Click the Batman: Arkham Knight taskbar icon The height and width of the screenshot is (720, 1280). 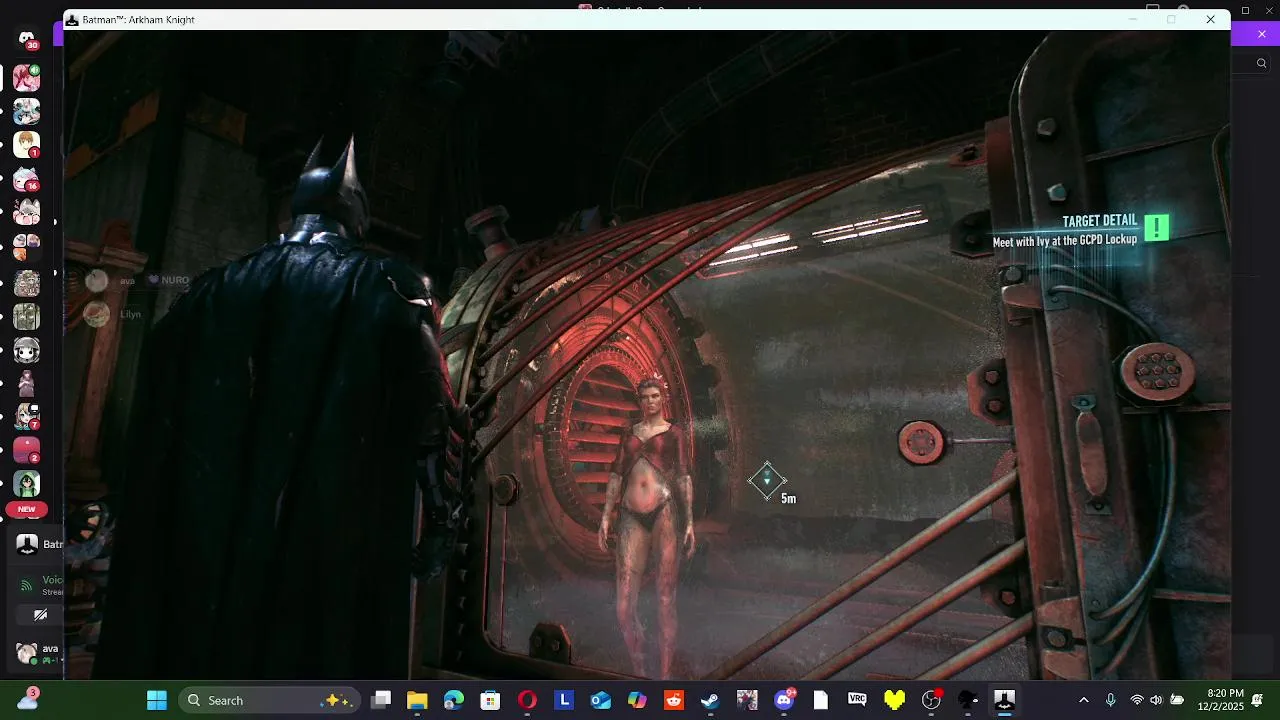[1004, 700]
